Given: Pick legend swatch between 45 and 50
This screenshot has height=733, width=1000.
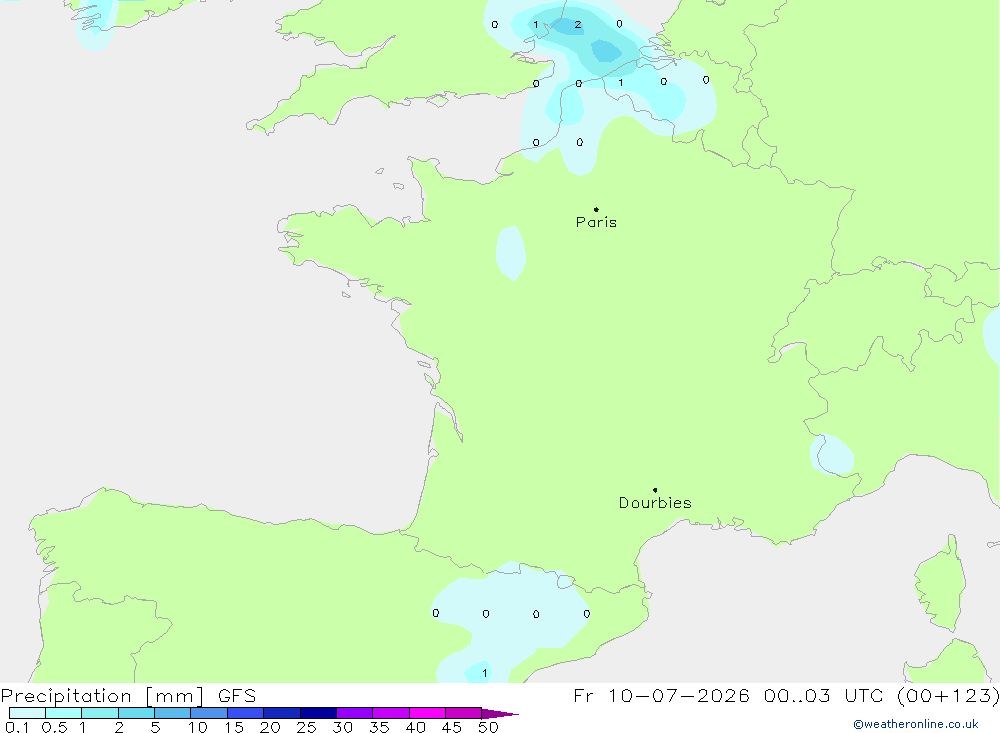Looking at the screenshot, I should click(464, 713).
